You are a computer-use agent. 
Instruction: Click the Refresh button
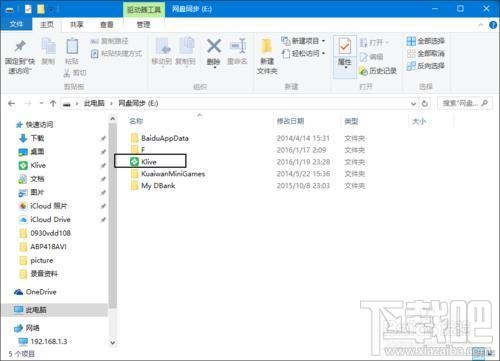point(425,104)
